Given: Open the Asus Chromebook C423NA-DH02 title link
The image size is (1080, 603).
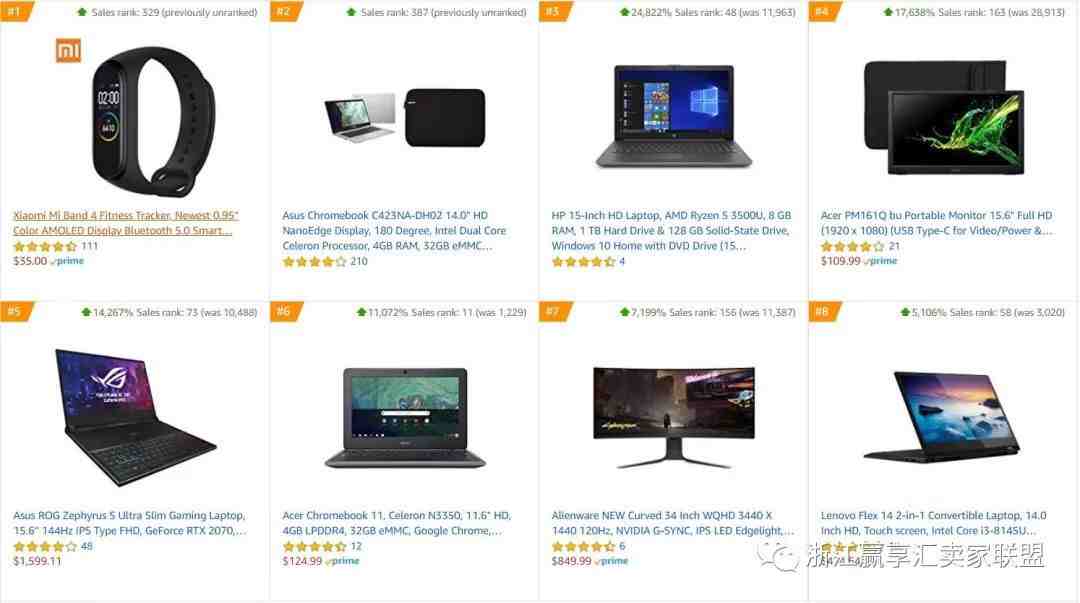Looking at the screenshot, I should (x=394, y=230).
